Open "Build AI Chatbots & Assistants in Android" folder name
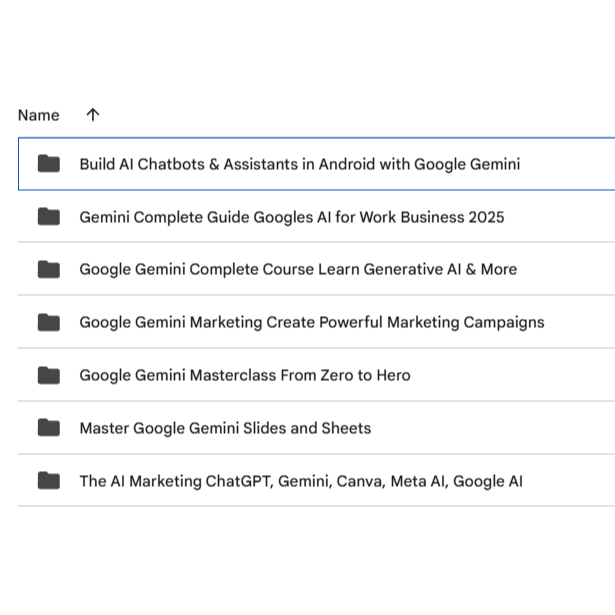The height and width of the screenshot is (615, 615). click(299, 164)
